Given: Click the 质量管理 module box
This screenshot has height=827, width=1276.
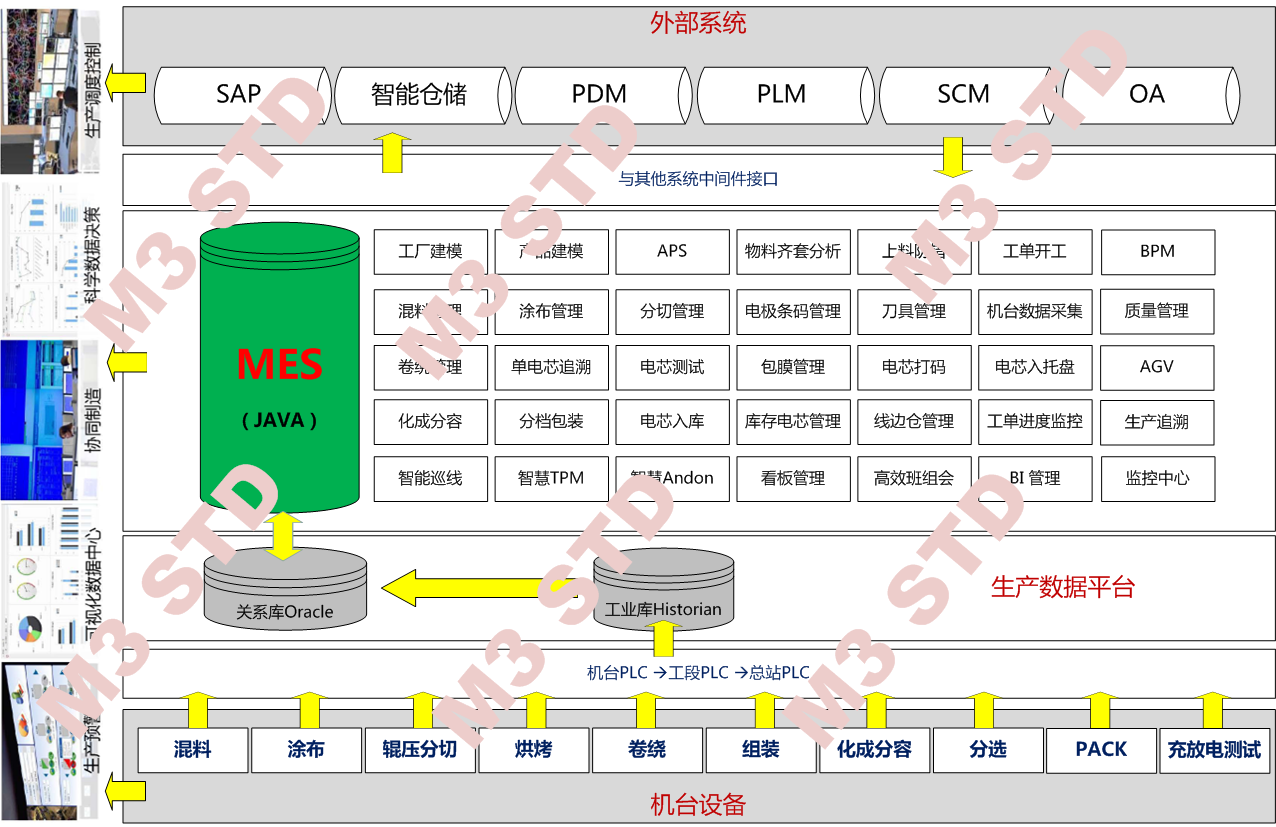Looking at the screenshot, I should pos(1158,311).
